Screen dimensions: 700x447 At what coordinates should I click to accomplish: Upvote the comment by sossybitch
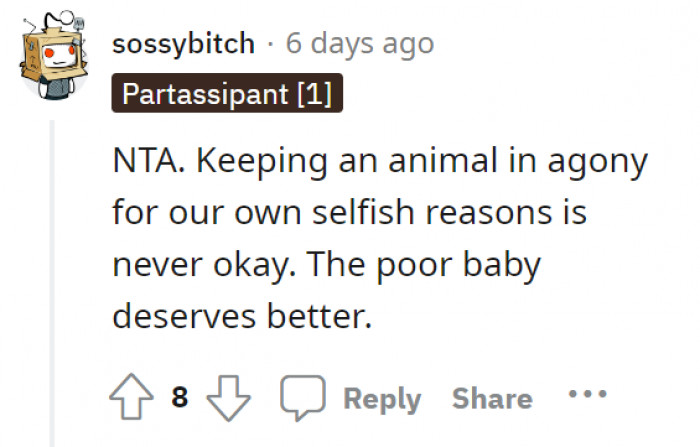pyautogui.click(x=132, y=398)
